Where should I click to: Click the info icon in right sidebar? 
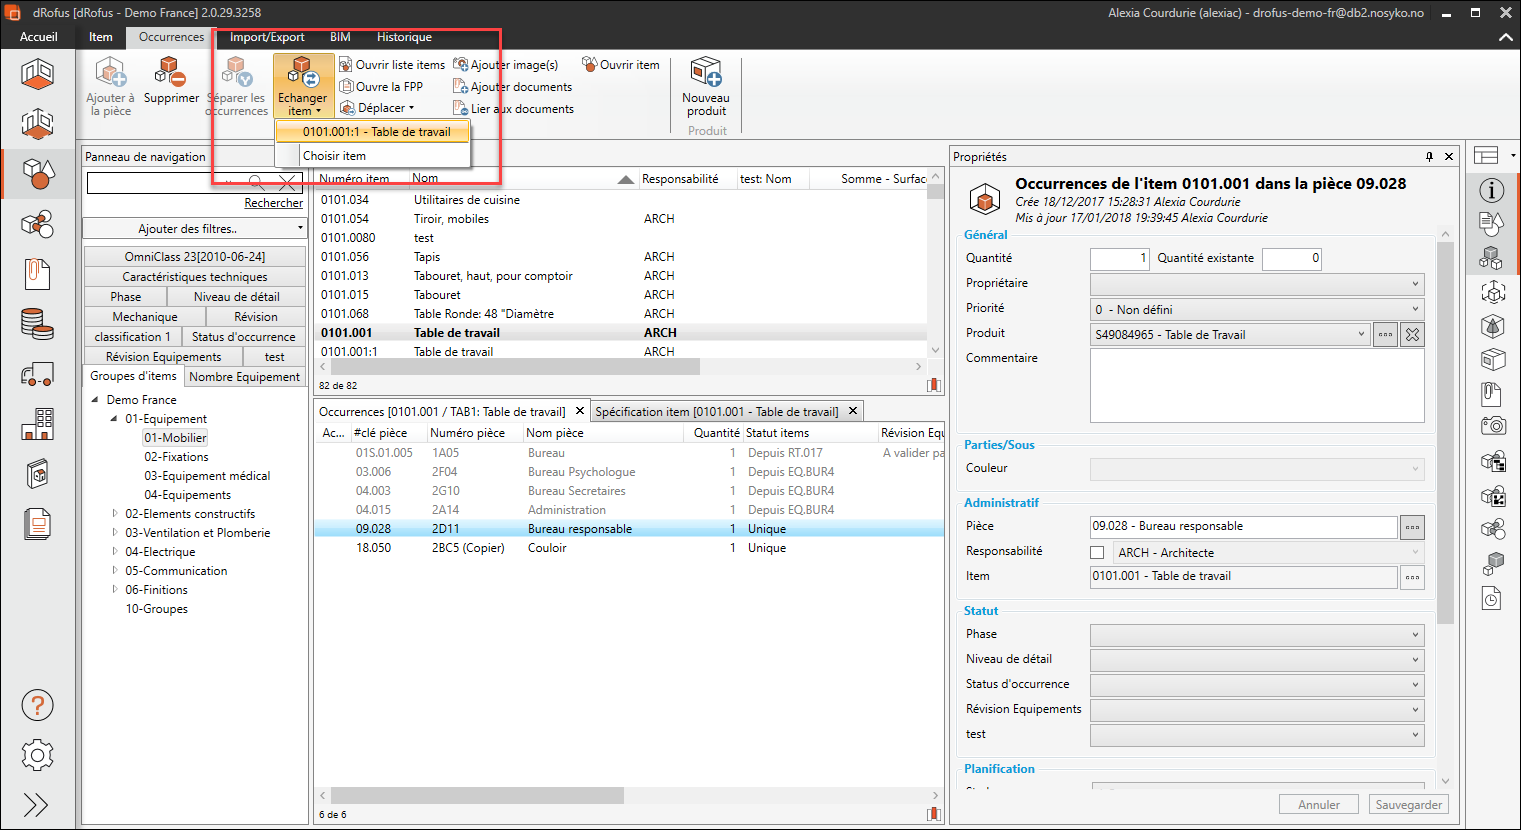point(1491,190)
